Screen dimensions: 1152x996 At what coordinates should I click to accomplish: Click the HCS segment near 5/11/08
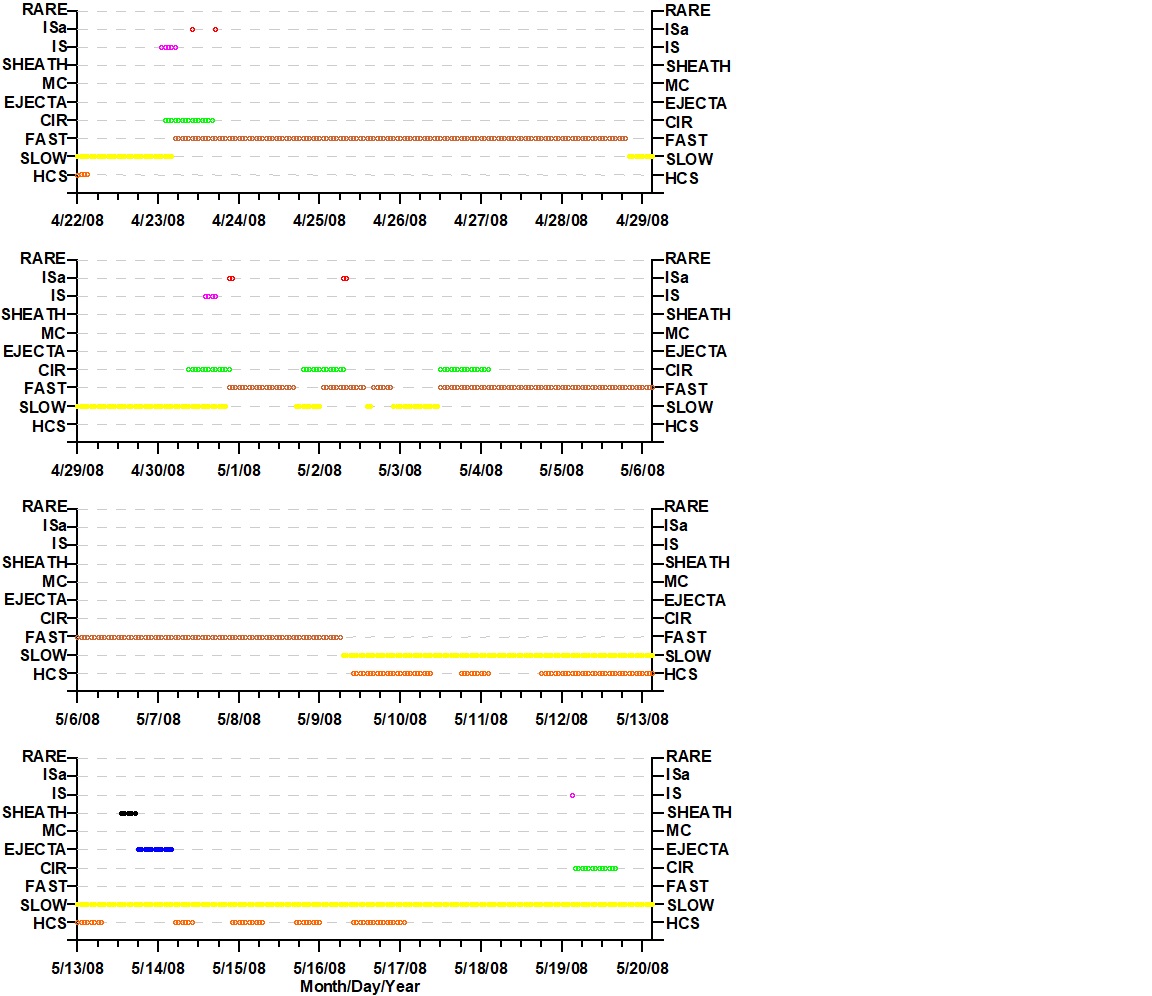[475, 673]
